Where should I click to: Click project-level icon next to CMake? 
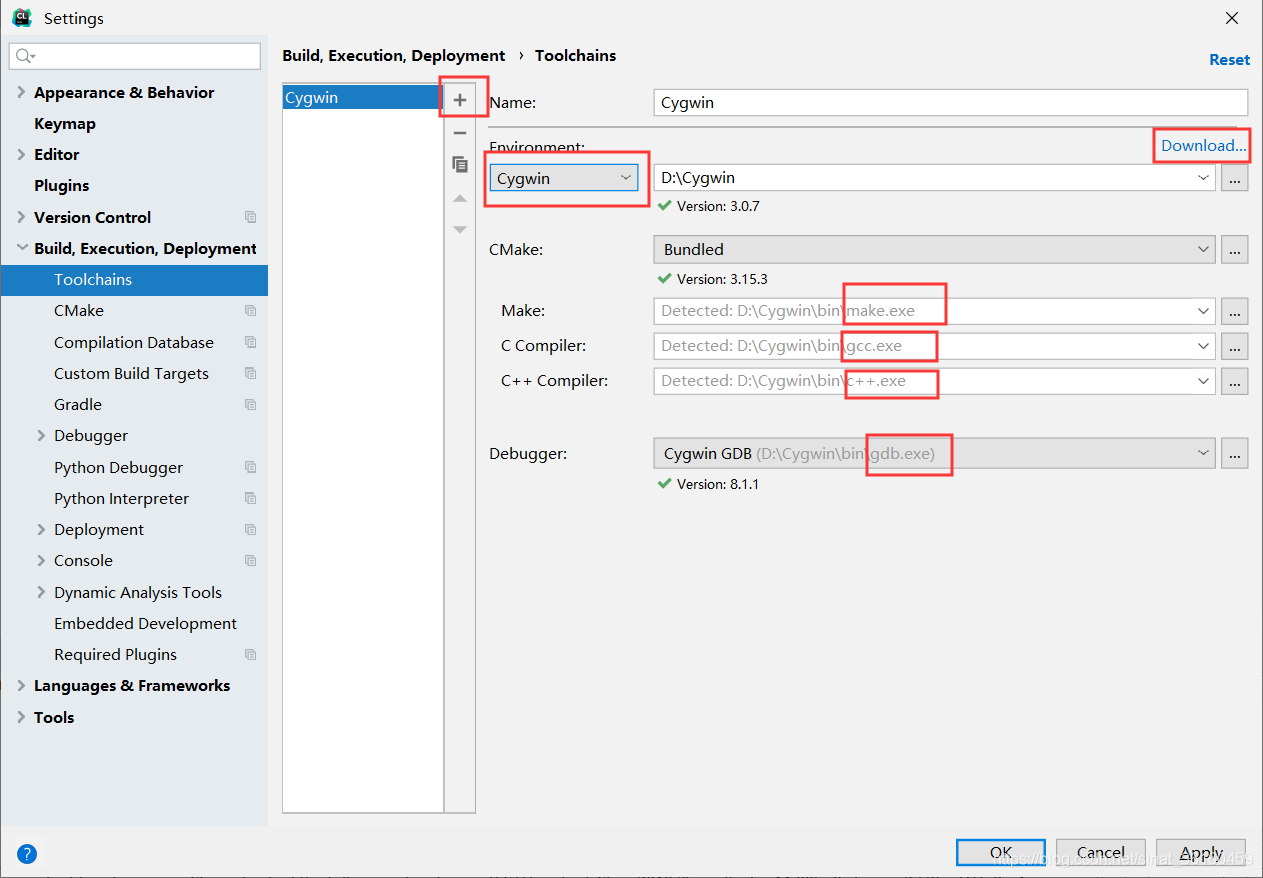click(250, 311)
